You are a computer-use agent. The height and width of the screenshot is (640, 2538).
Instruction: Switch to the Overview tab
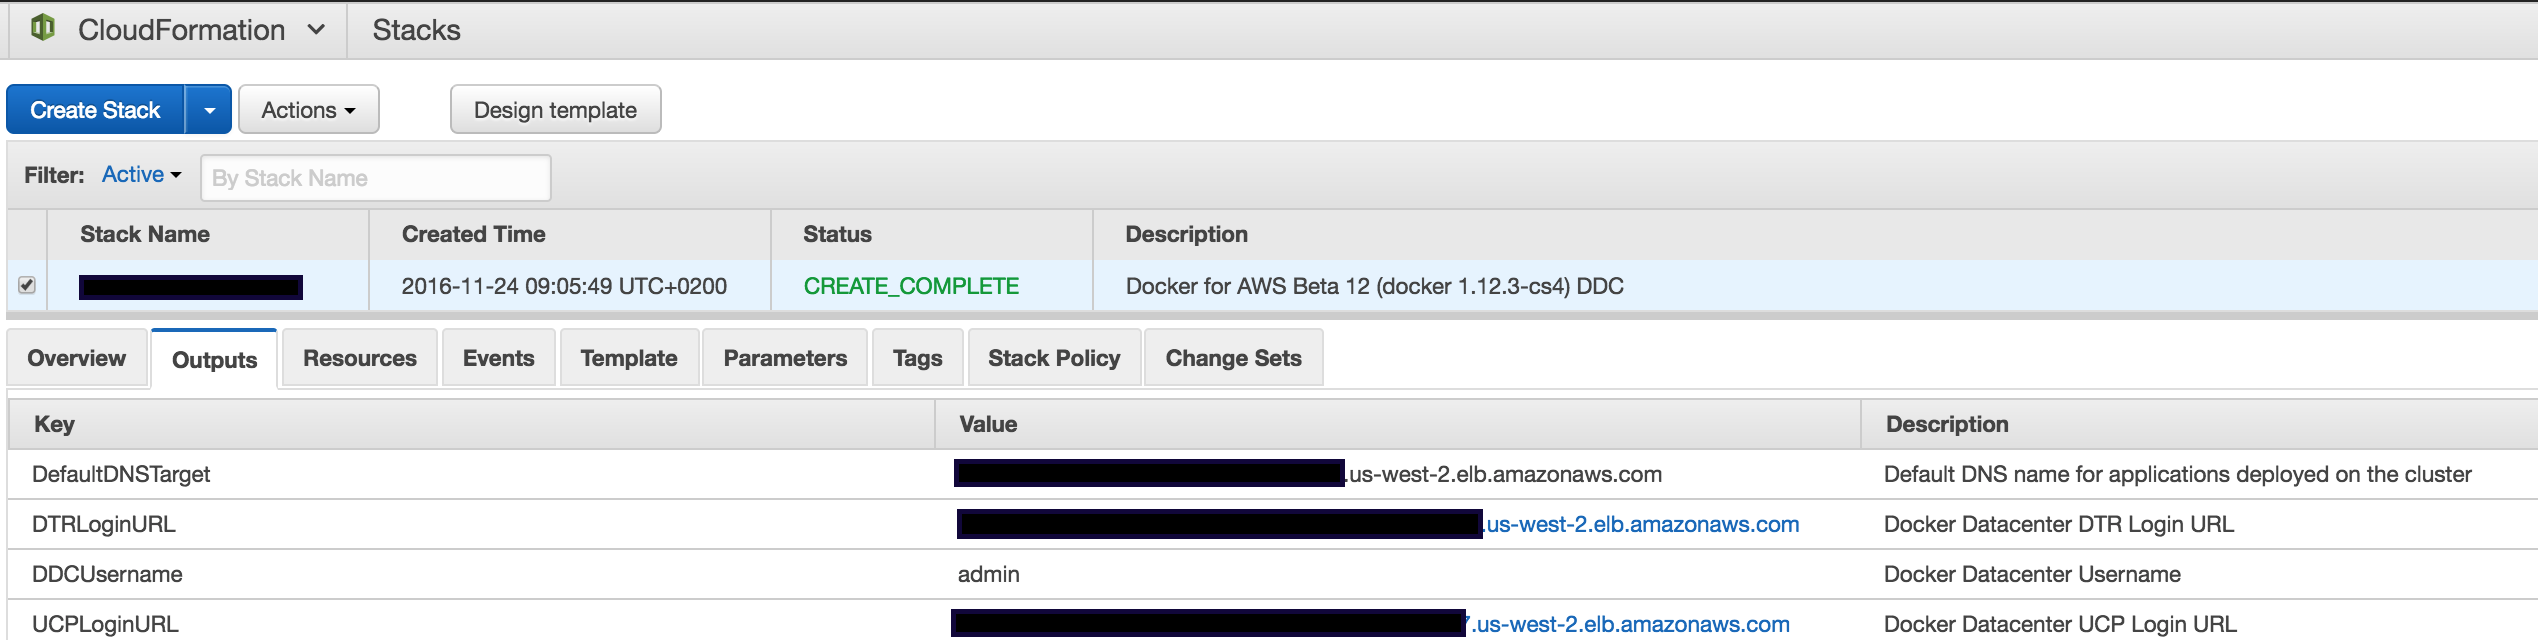click(77, 358)
